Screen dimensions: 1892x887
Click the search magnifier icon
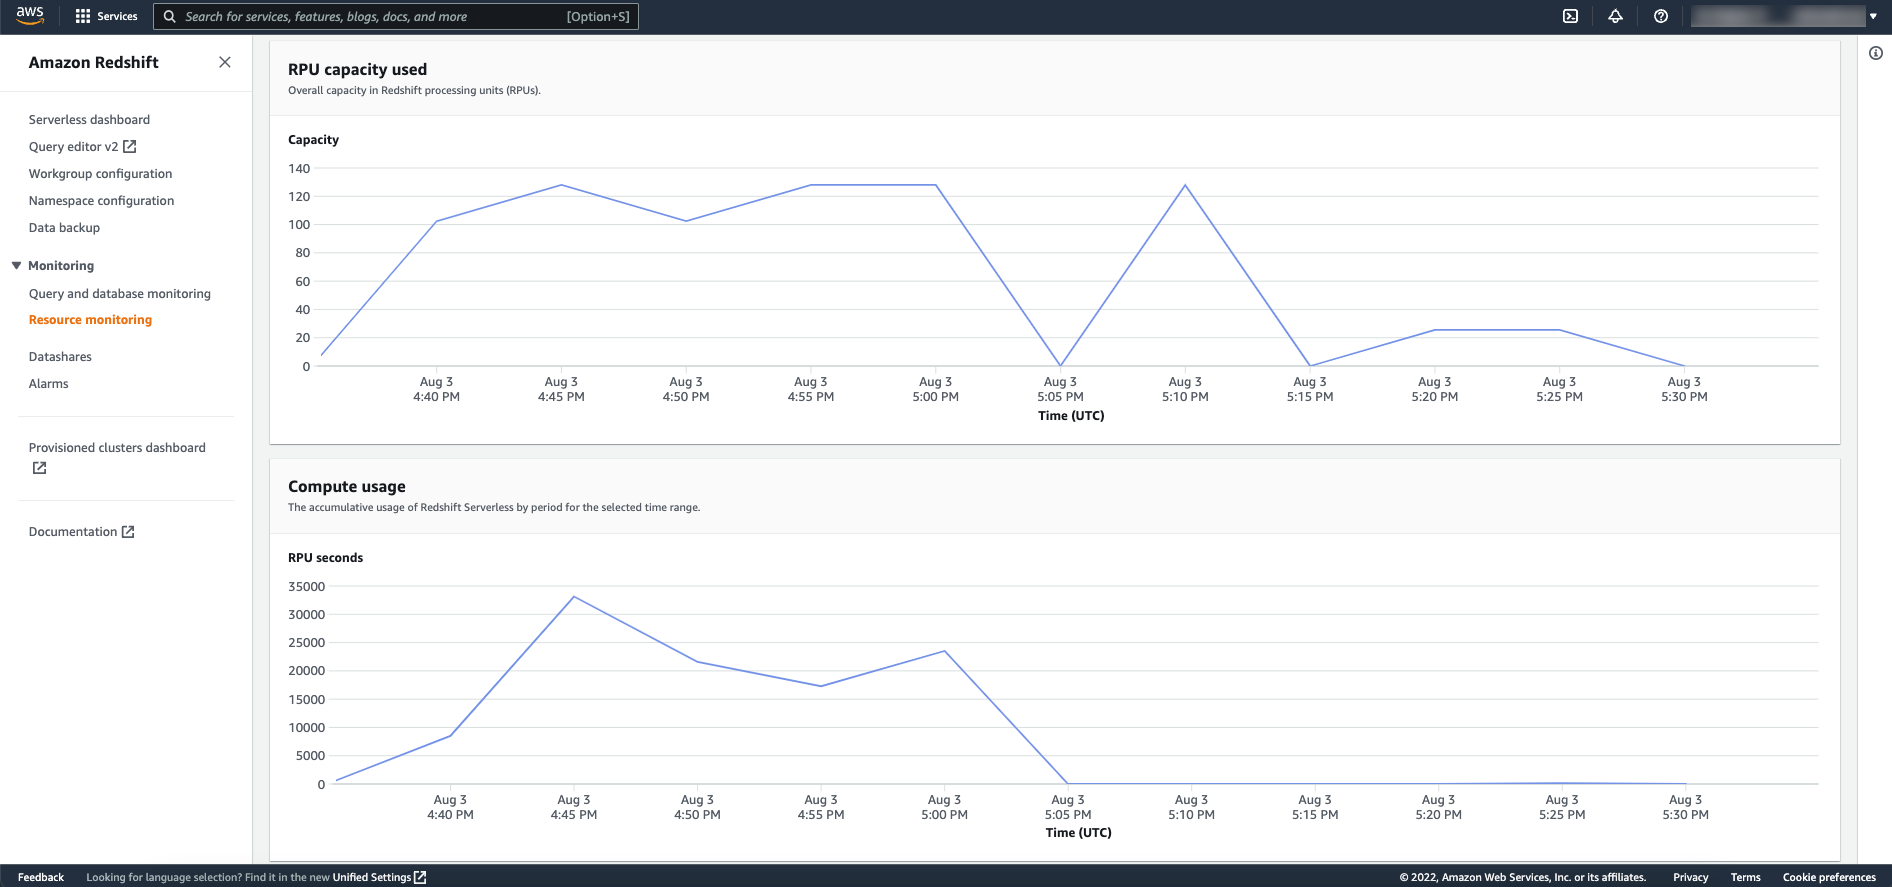tap(170, 16)
